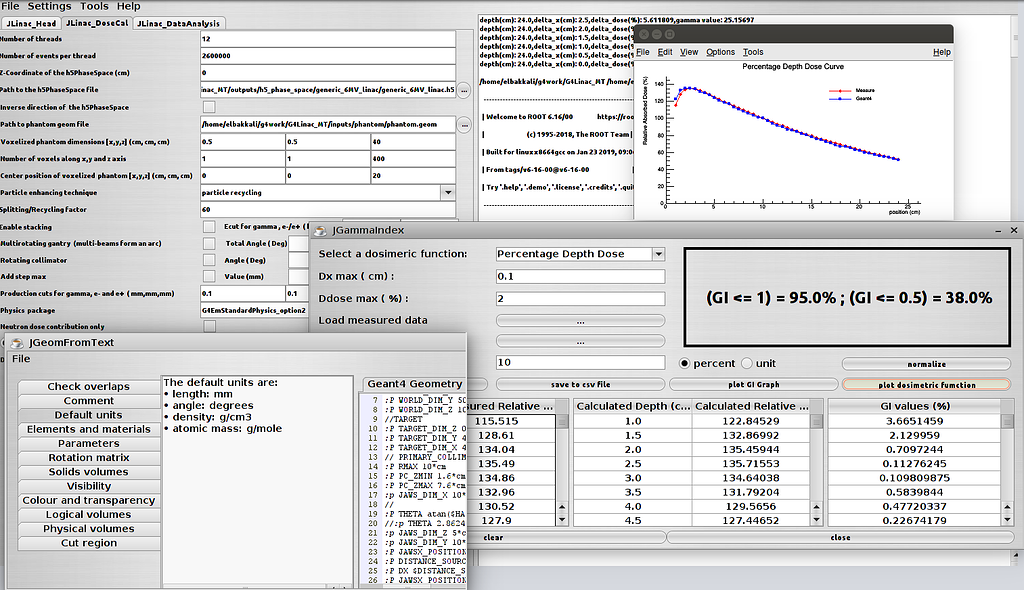Enable Inverse direction of h5PhaseSpace checkbox
1024x590 pixels.
(x=209, y=107)
